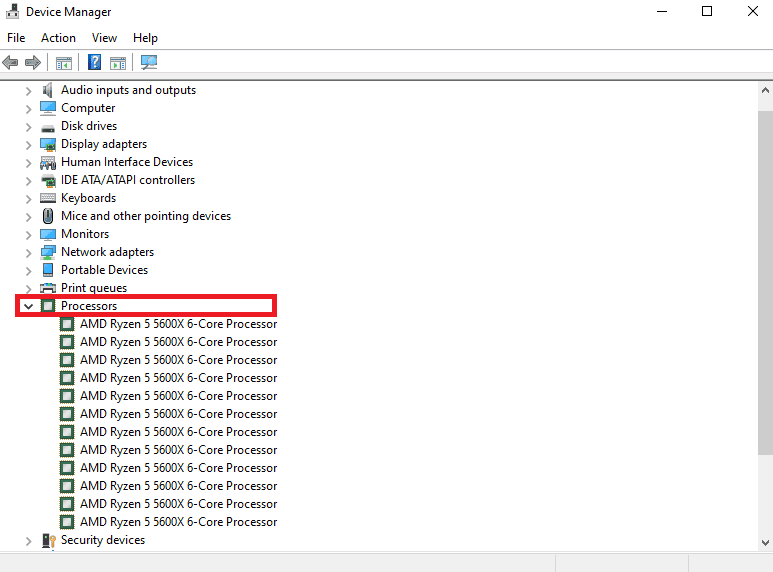Expand Portable Devices
Viewport: 773px width, 572px height.
[x=29, y=271]
